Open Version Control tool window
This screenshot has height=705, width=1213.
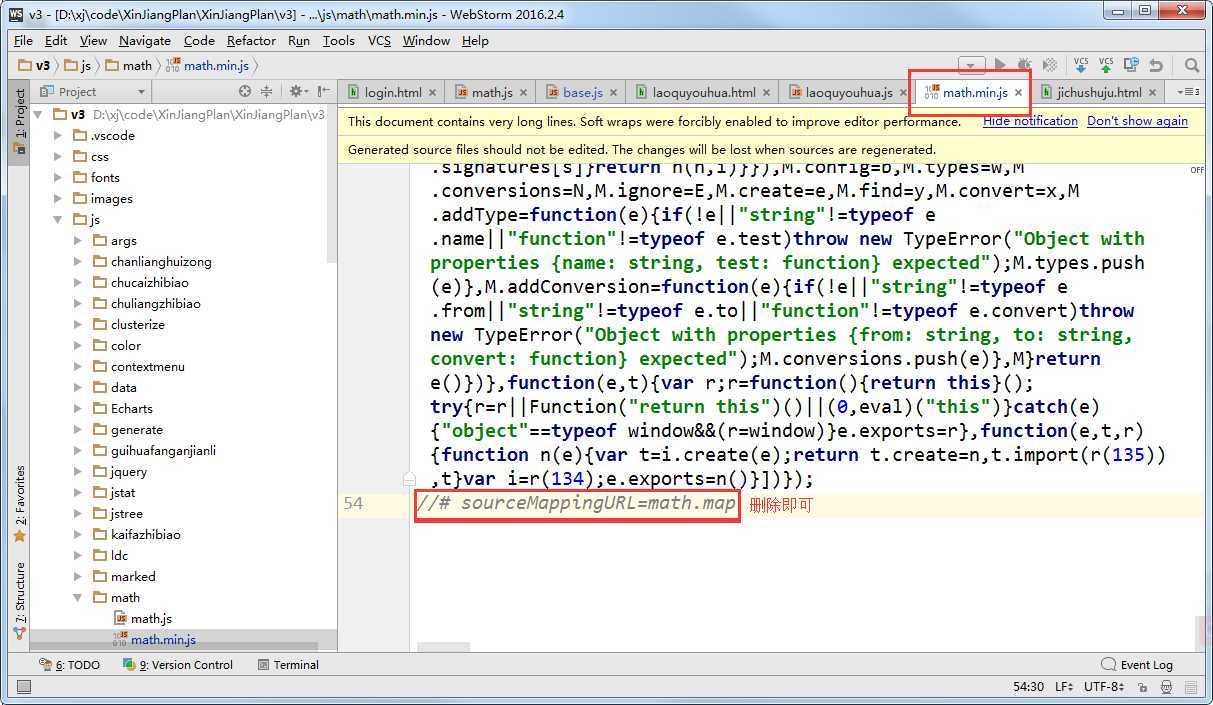178,664
